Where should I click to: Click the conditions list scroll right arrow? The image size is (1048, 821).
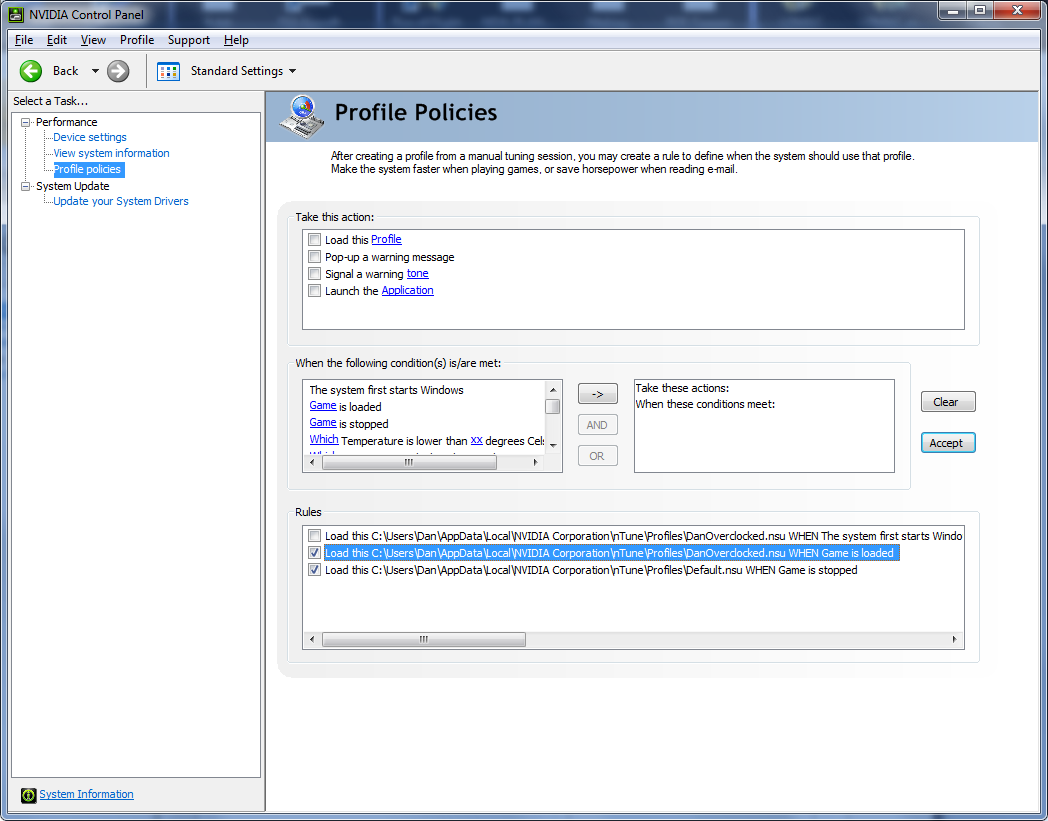click(x=535, y=463)
